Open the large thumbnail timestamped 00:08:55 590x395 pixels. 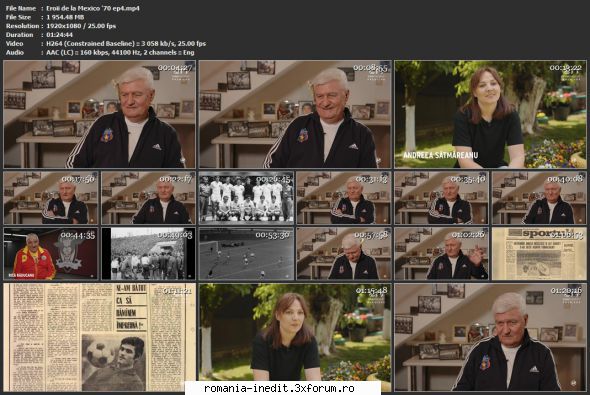point(295,114)
